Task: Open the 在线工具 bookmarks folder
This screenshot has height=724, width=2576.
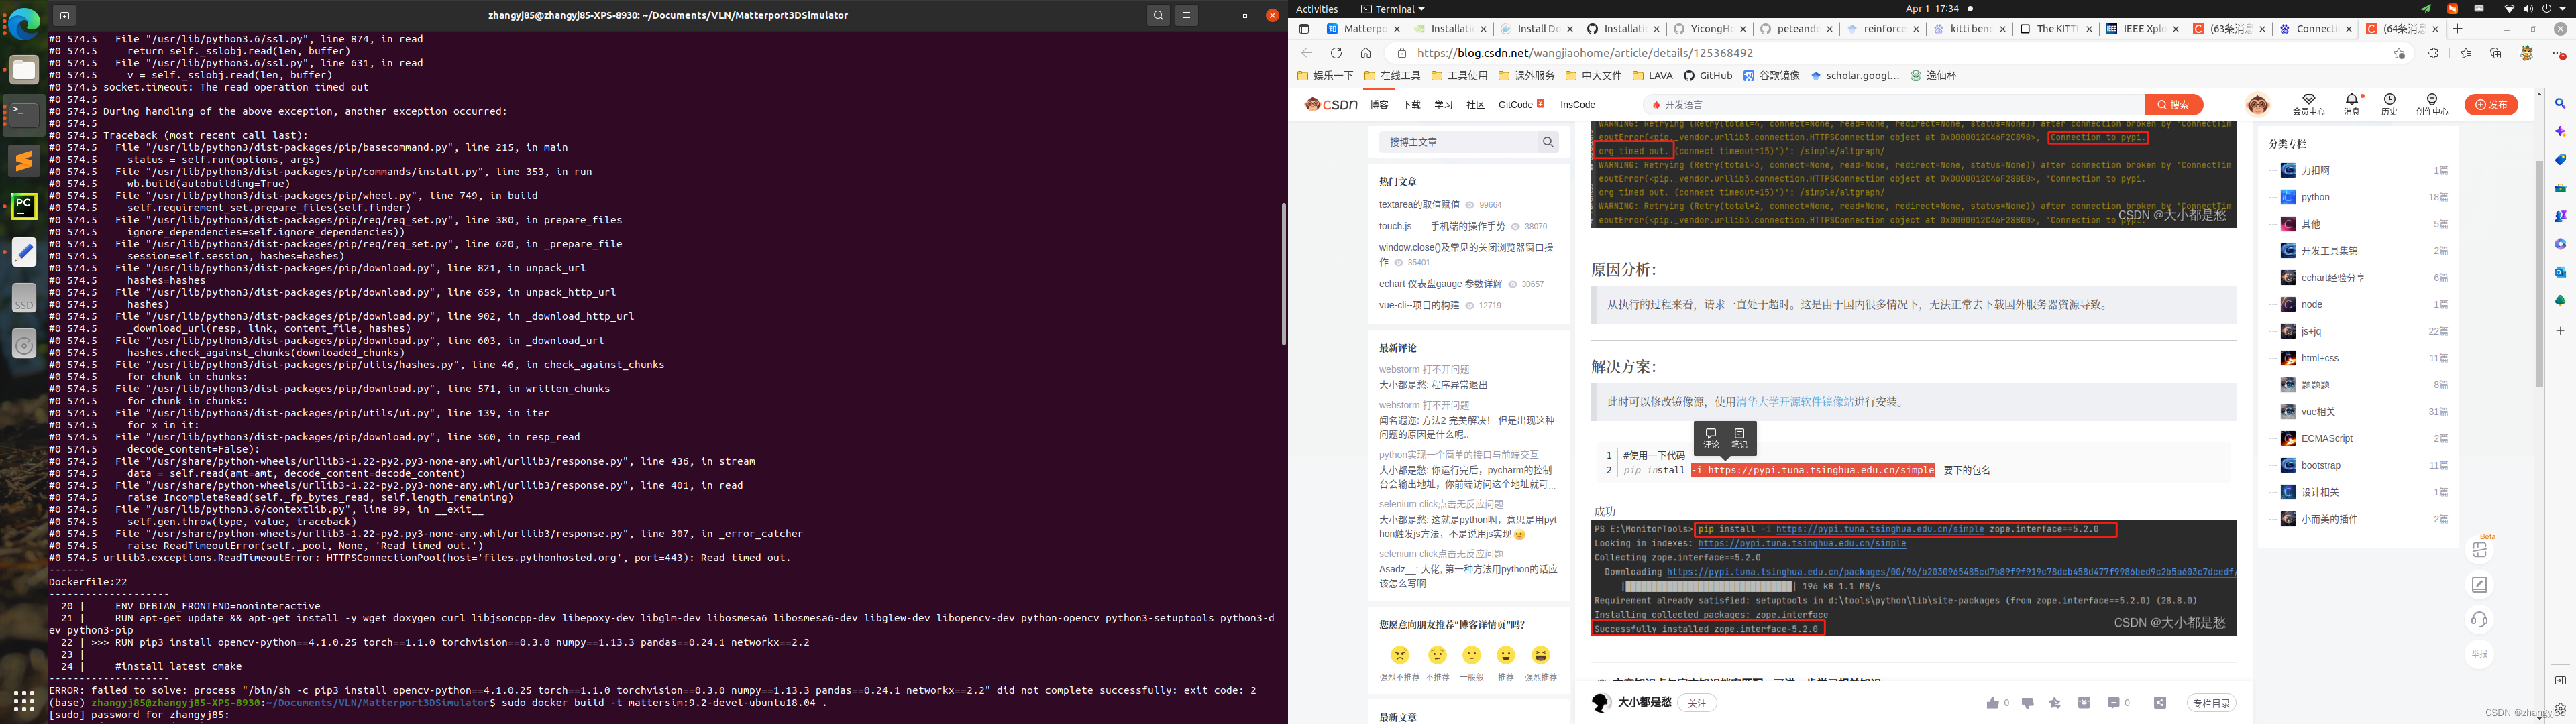Action: pyautogui.click(x=1392, y=76)
